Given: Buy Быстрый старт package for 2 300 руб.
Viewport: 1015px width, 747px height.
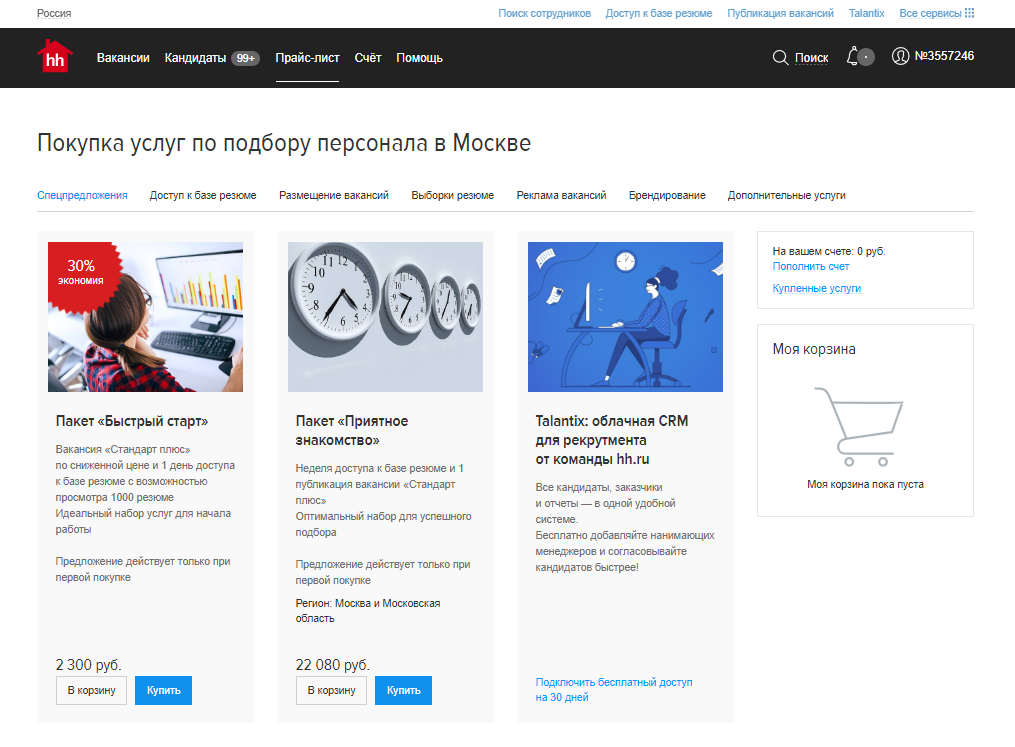Looking at the screenshot, I should pos(163,690).
